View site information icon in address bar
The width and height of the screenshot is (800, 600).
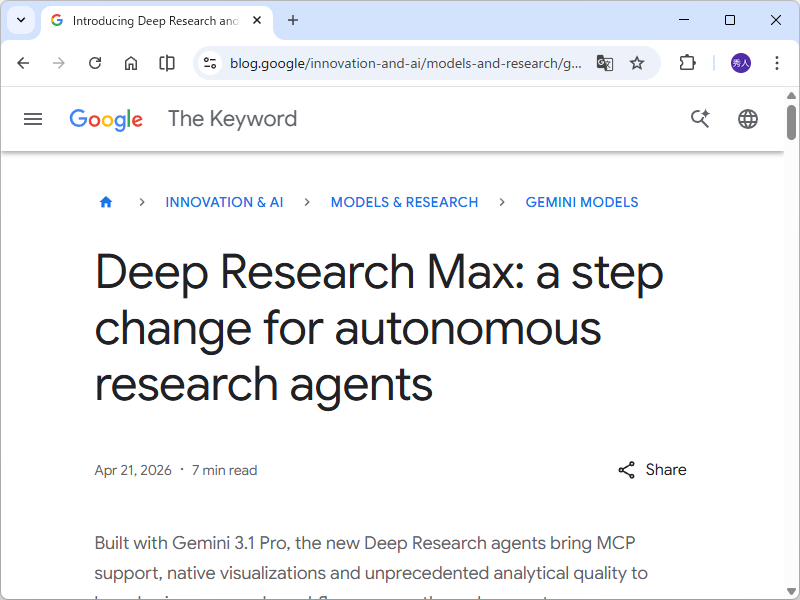point(210,63)
